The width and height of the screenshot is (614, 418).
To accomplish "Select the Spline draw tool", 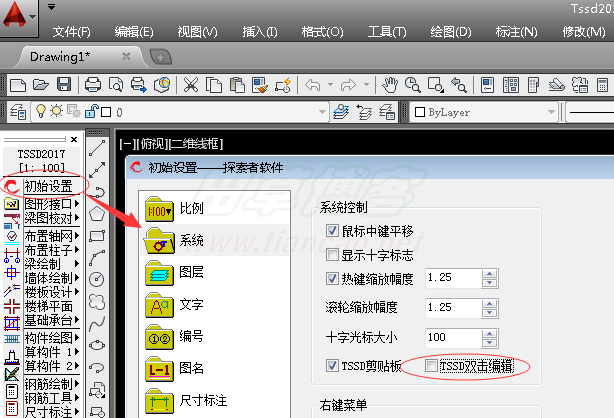I will pyautogui.click(x=97, y=324).
